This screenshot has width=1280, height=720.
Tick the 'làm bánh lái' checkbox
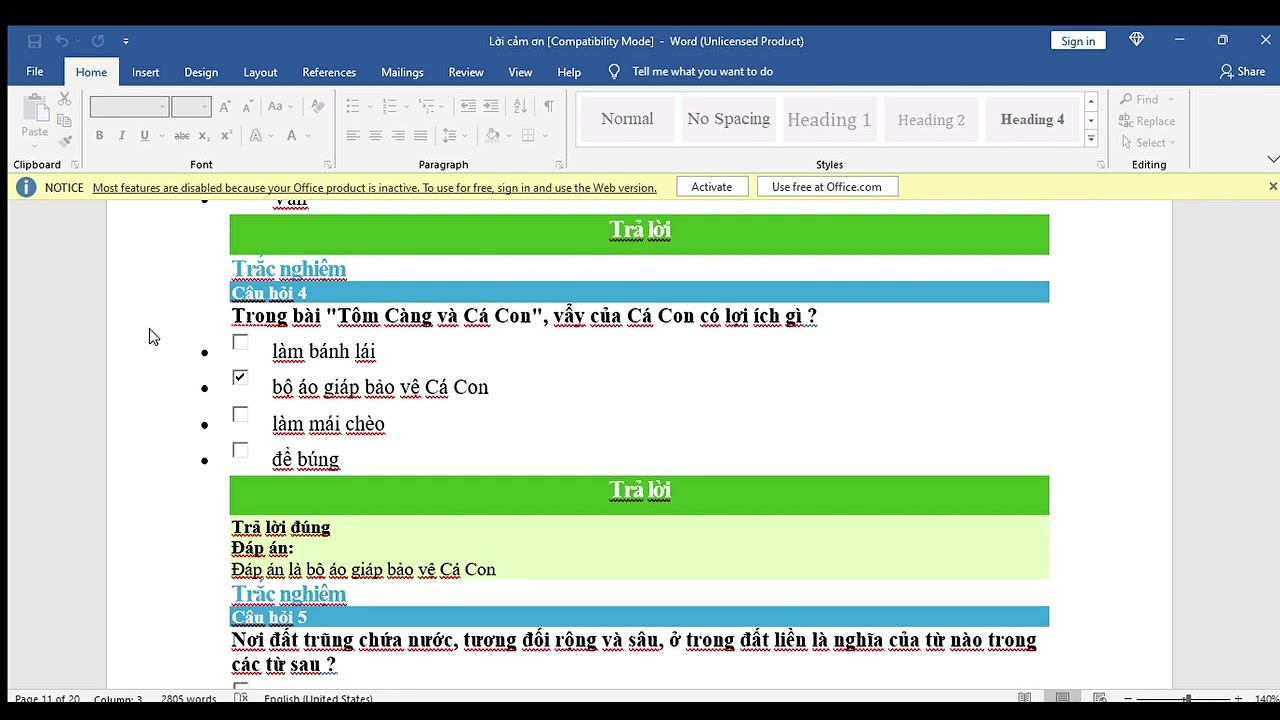[x=240, y=342]
